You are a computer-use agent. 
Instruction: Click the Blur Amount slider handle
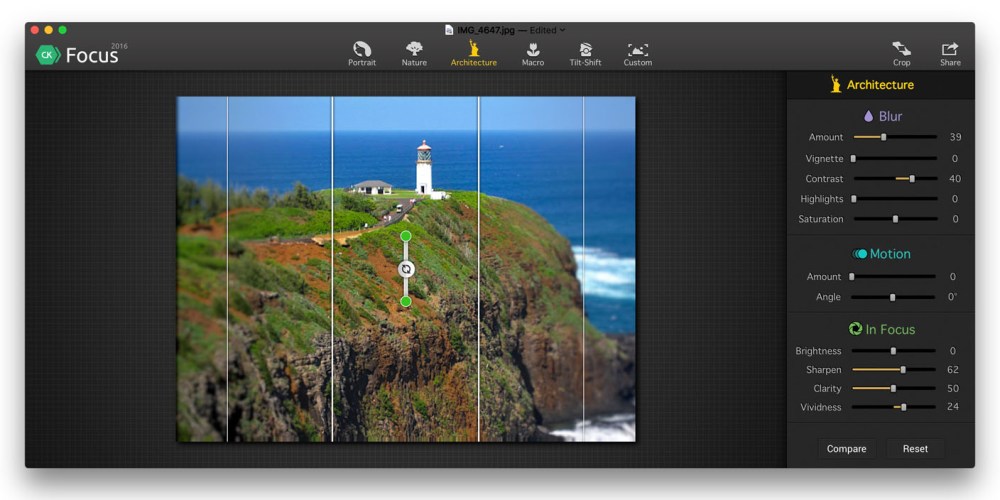883,137
